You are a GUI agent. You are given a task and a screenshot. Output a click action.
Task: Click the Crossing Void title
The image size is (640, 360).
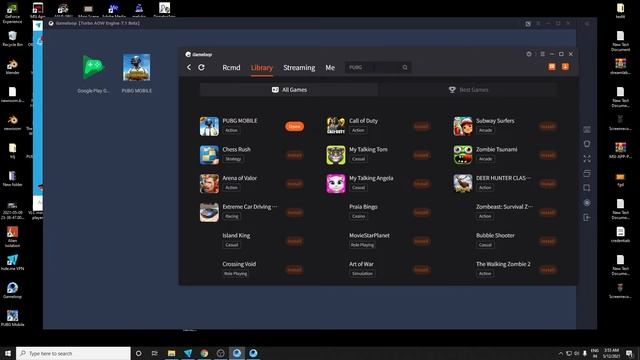pos(239,264)
